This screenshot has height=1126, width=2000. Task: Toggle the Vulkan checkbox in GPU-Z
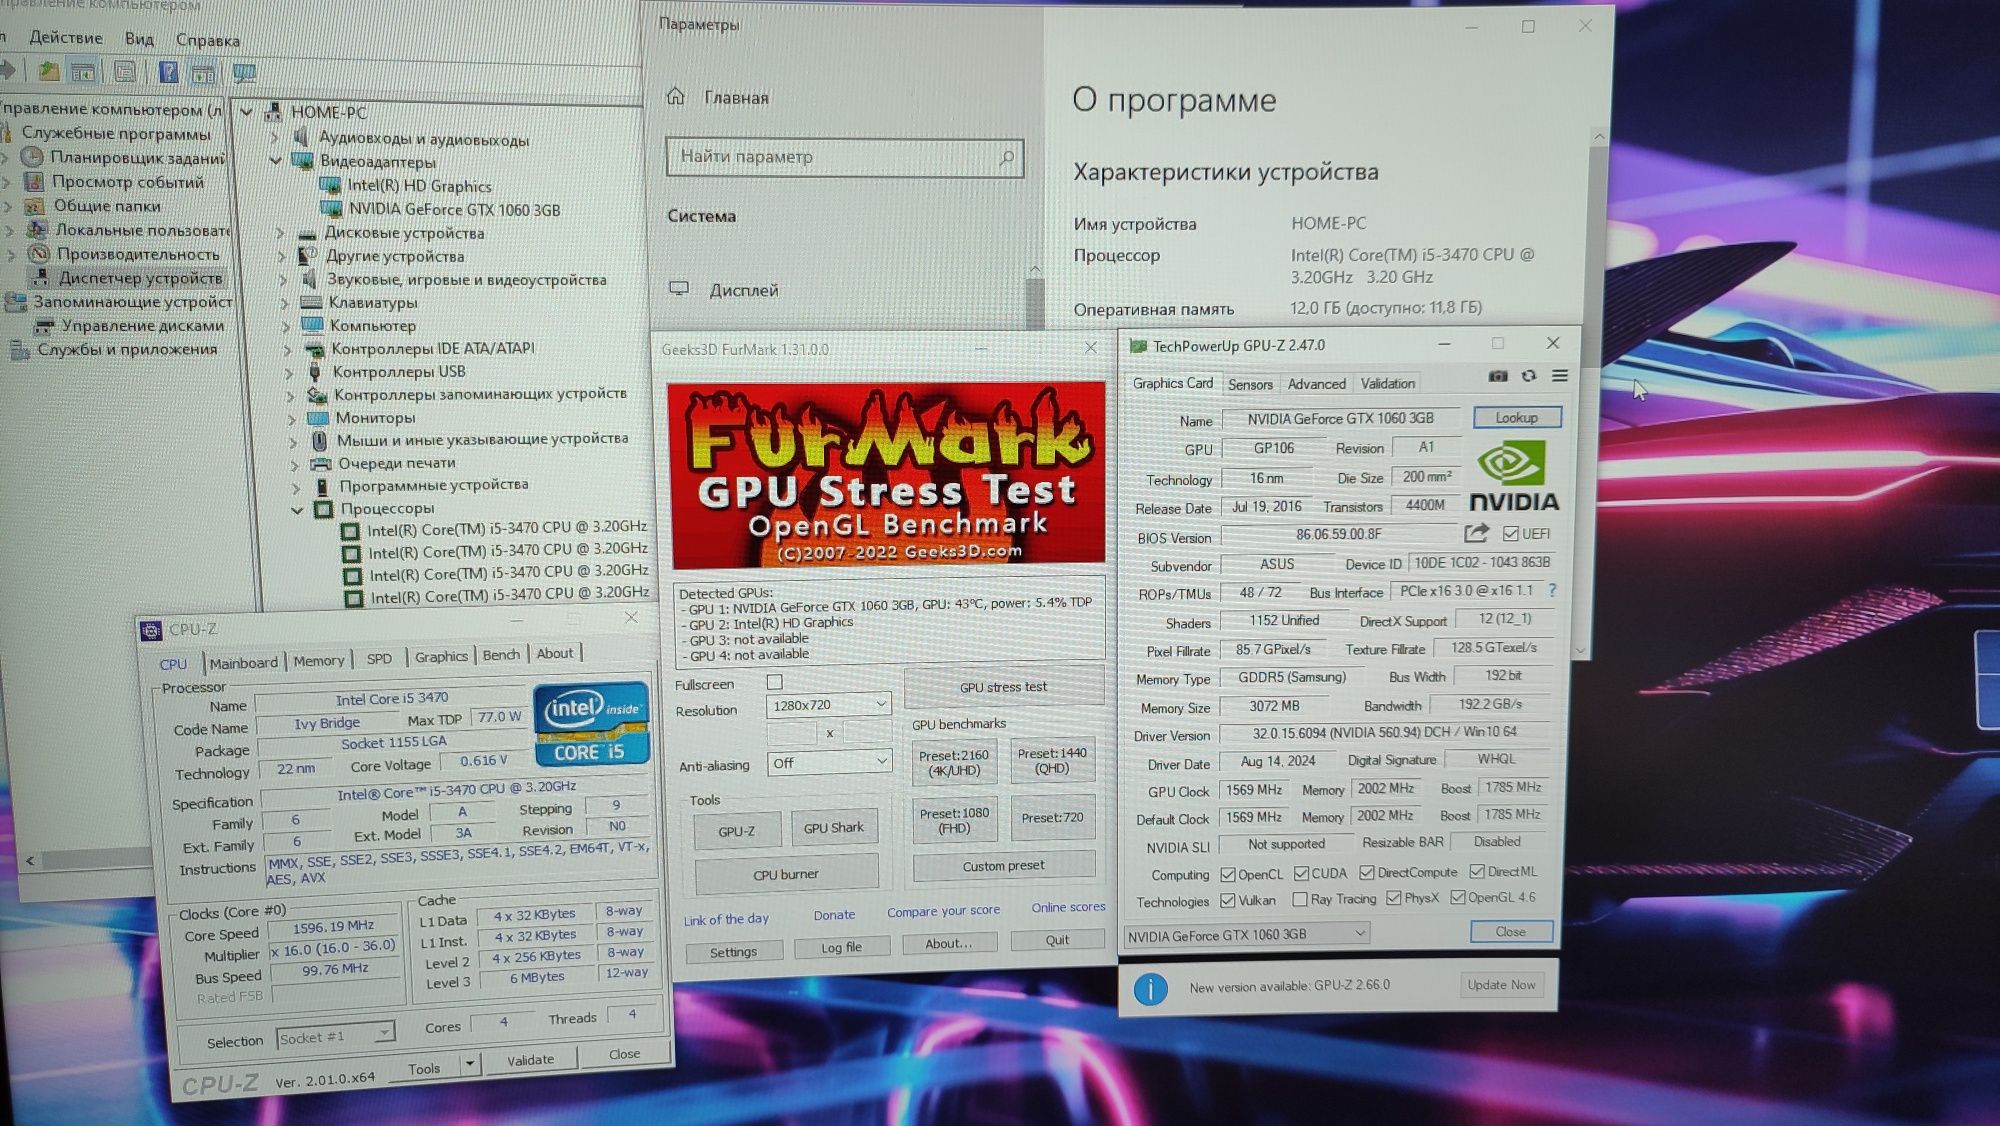point(1227,900)
